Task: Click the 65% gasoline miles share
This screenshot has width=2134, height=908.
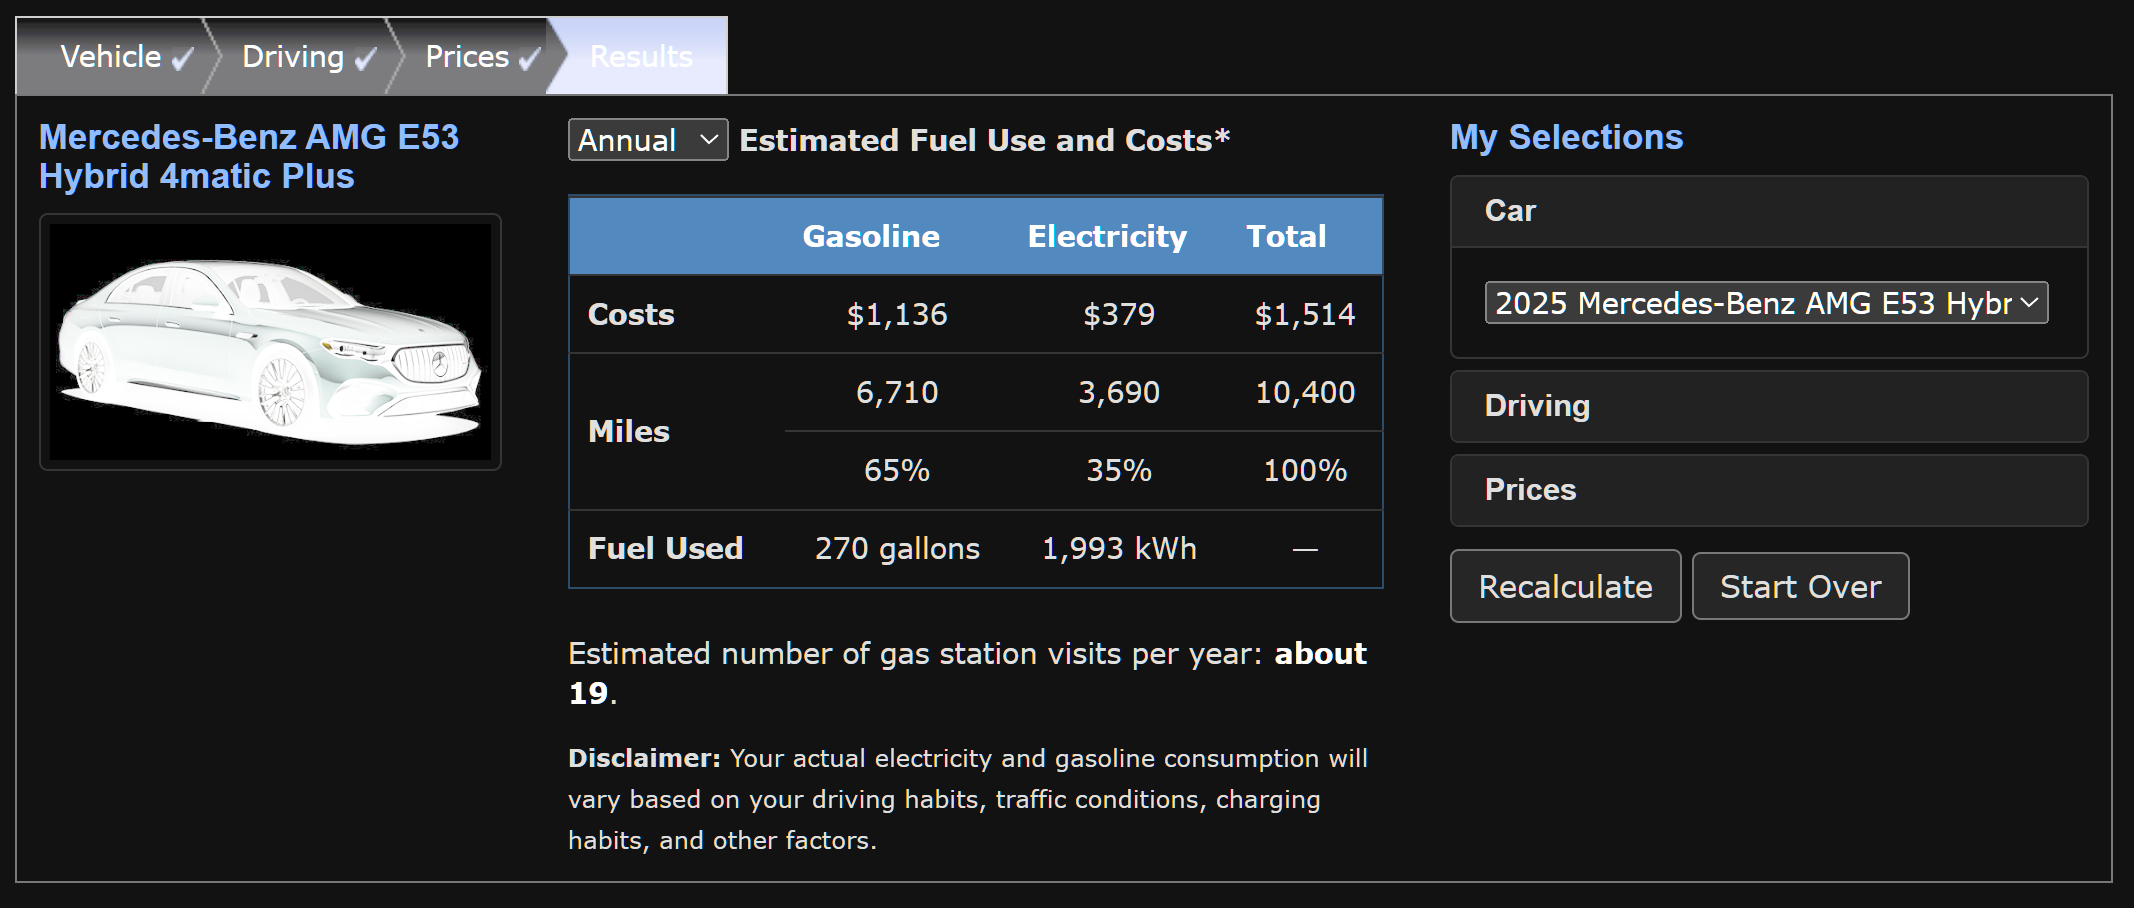Action: pyautogui.click(x=897, y=470)
